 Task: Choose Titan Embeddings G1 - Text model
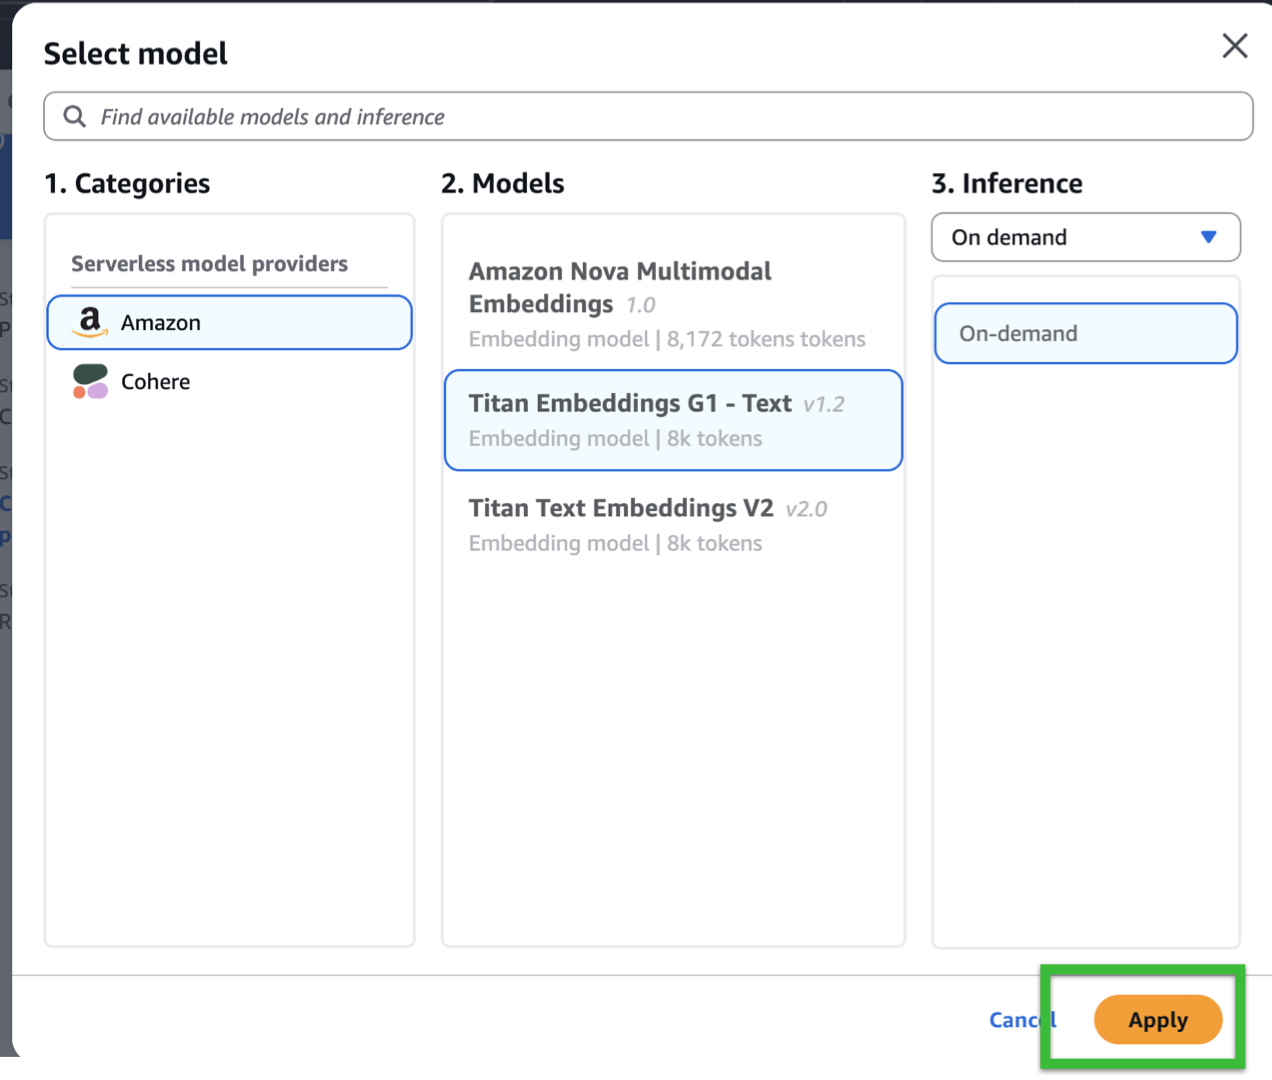pyautogui.click(x=672, y=420)
